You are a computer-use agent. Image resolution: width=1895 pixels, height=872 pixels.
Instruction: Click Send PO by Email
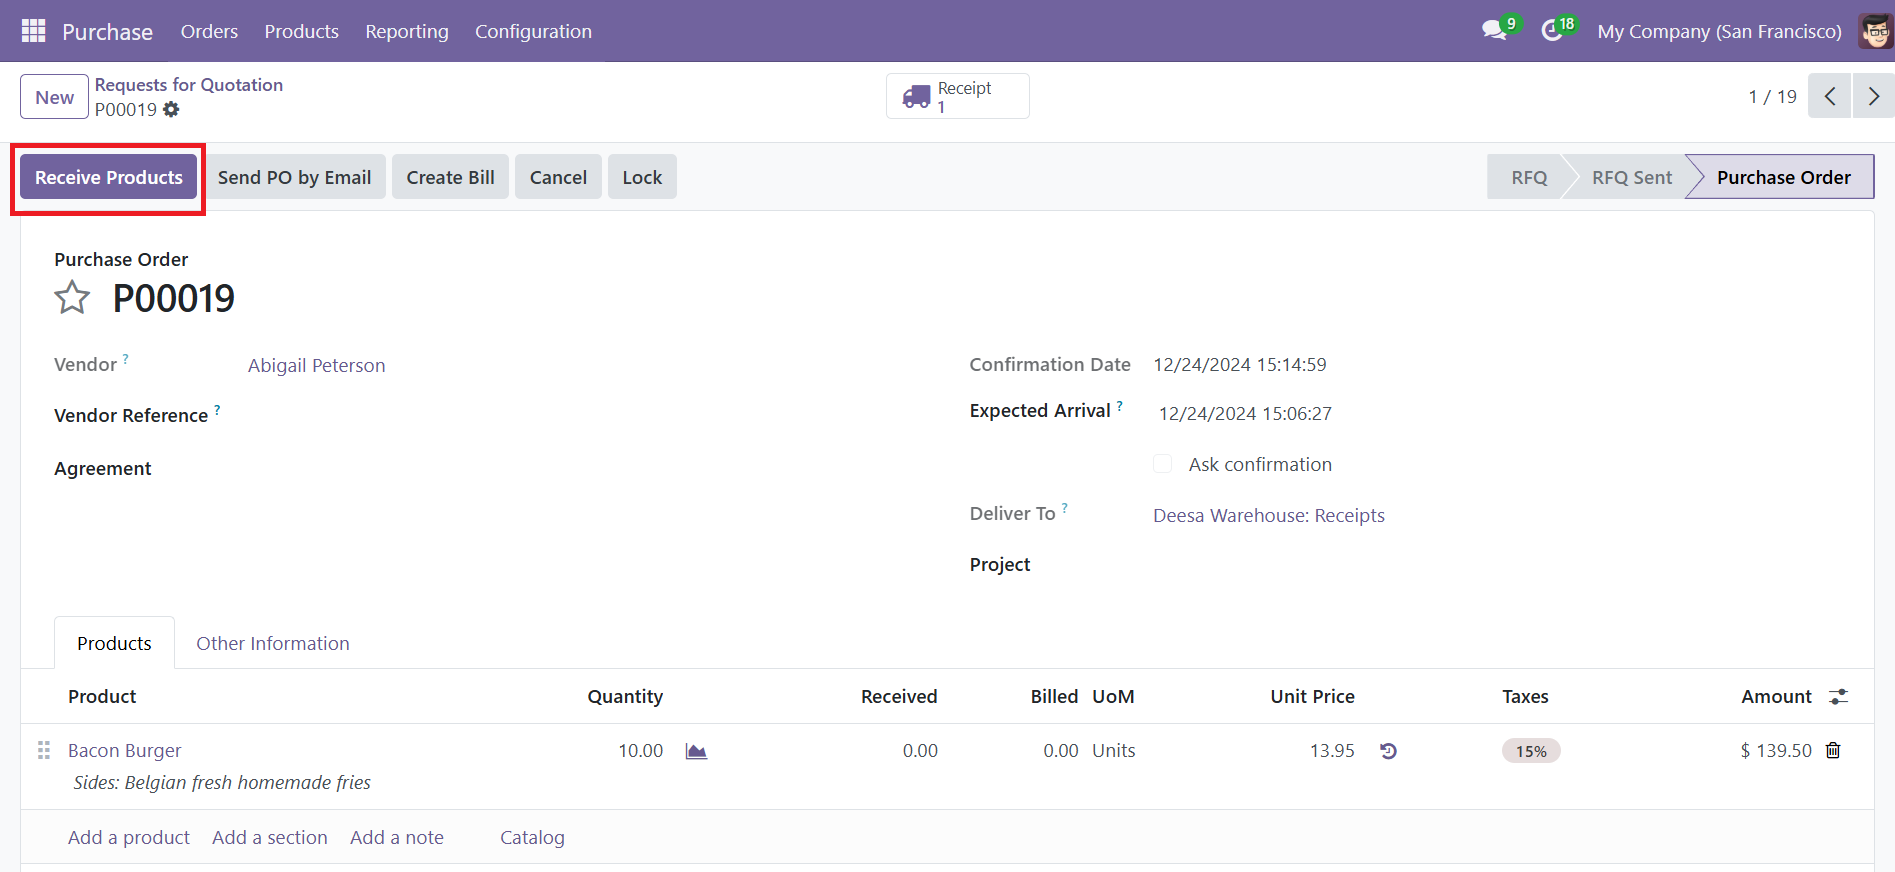point(294,177)
